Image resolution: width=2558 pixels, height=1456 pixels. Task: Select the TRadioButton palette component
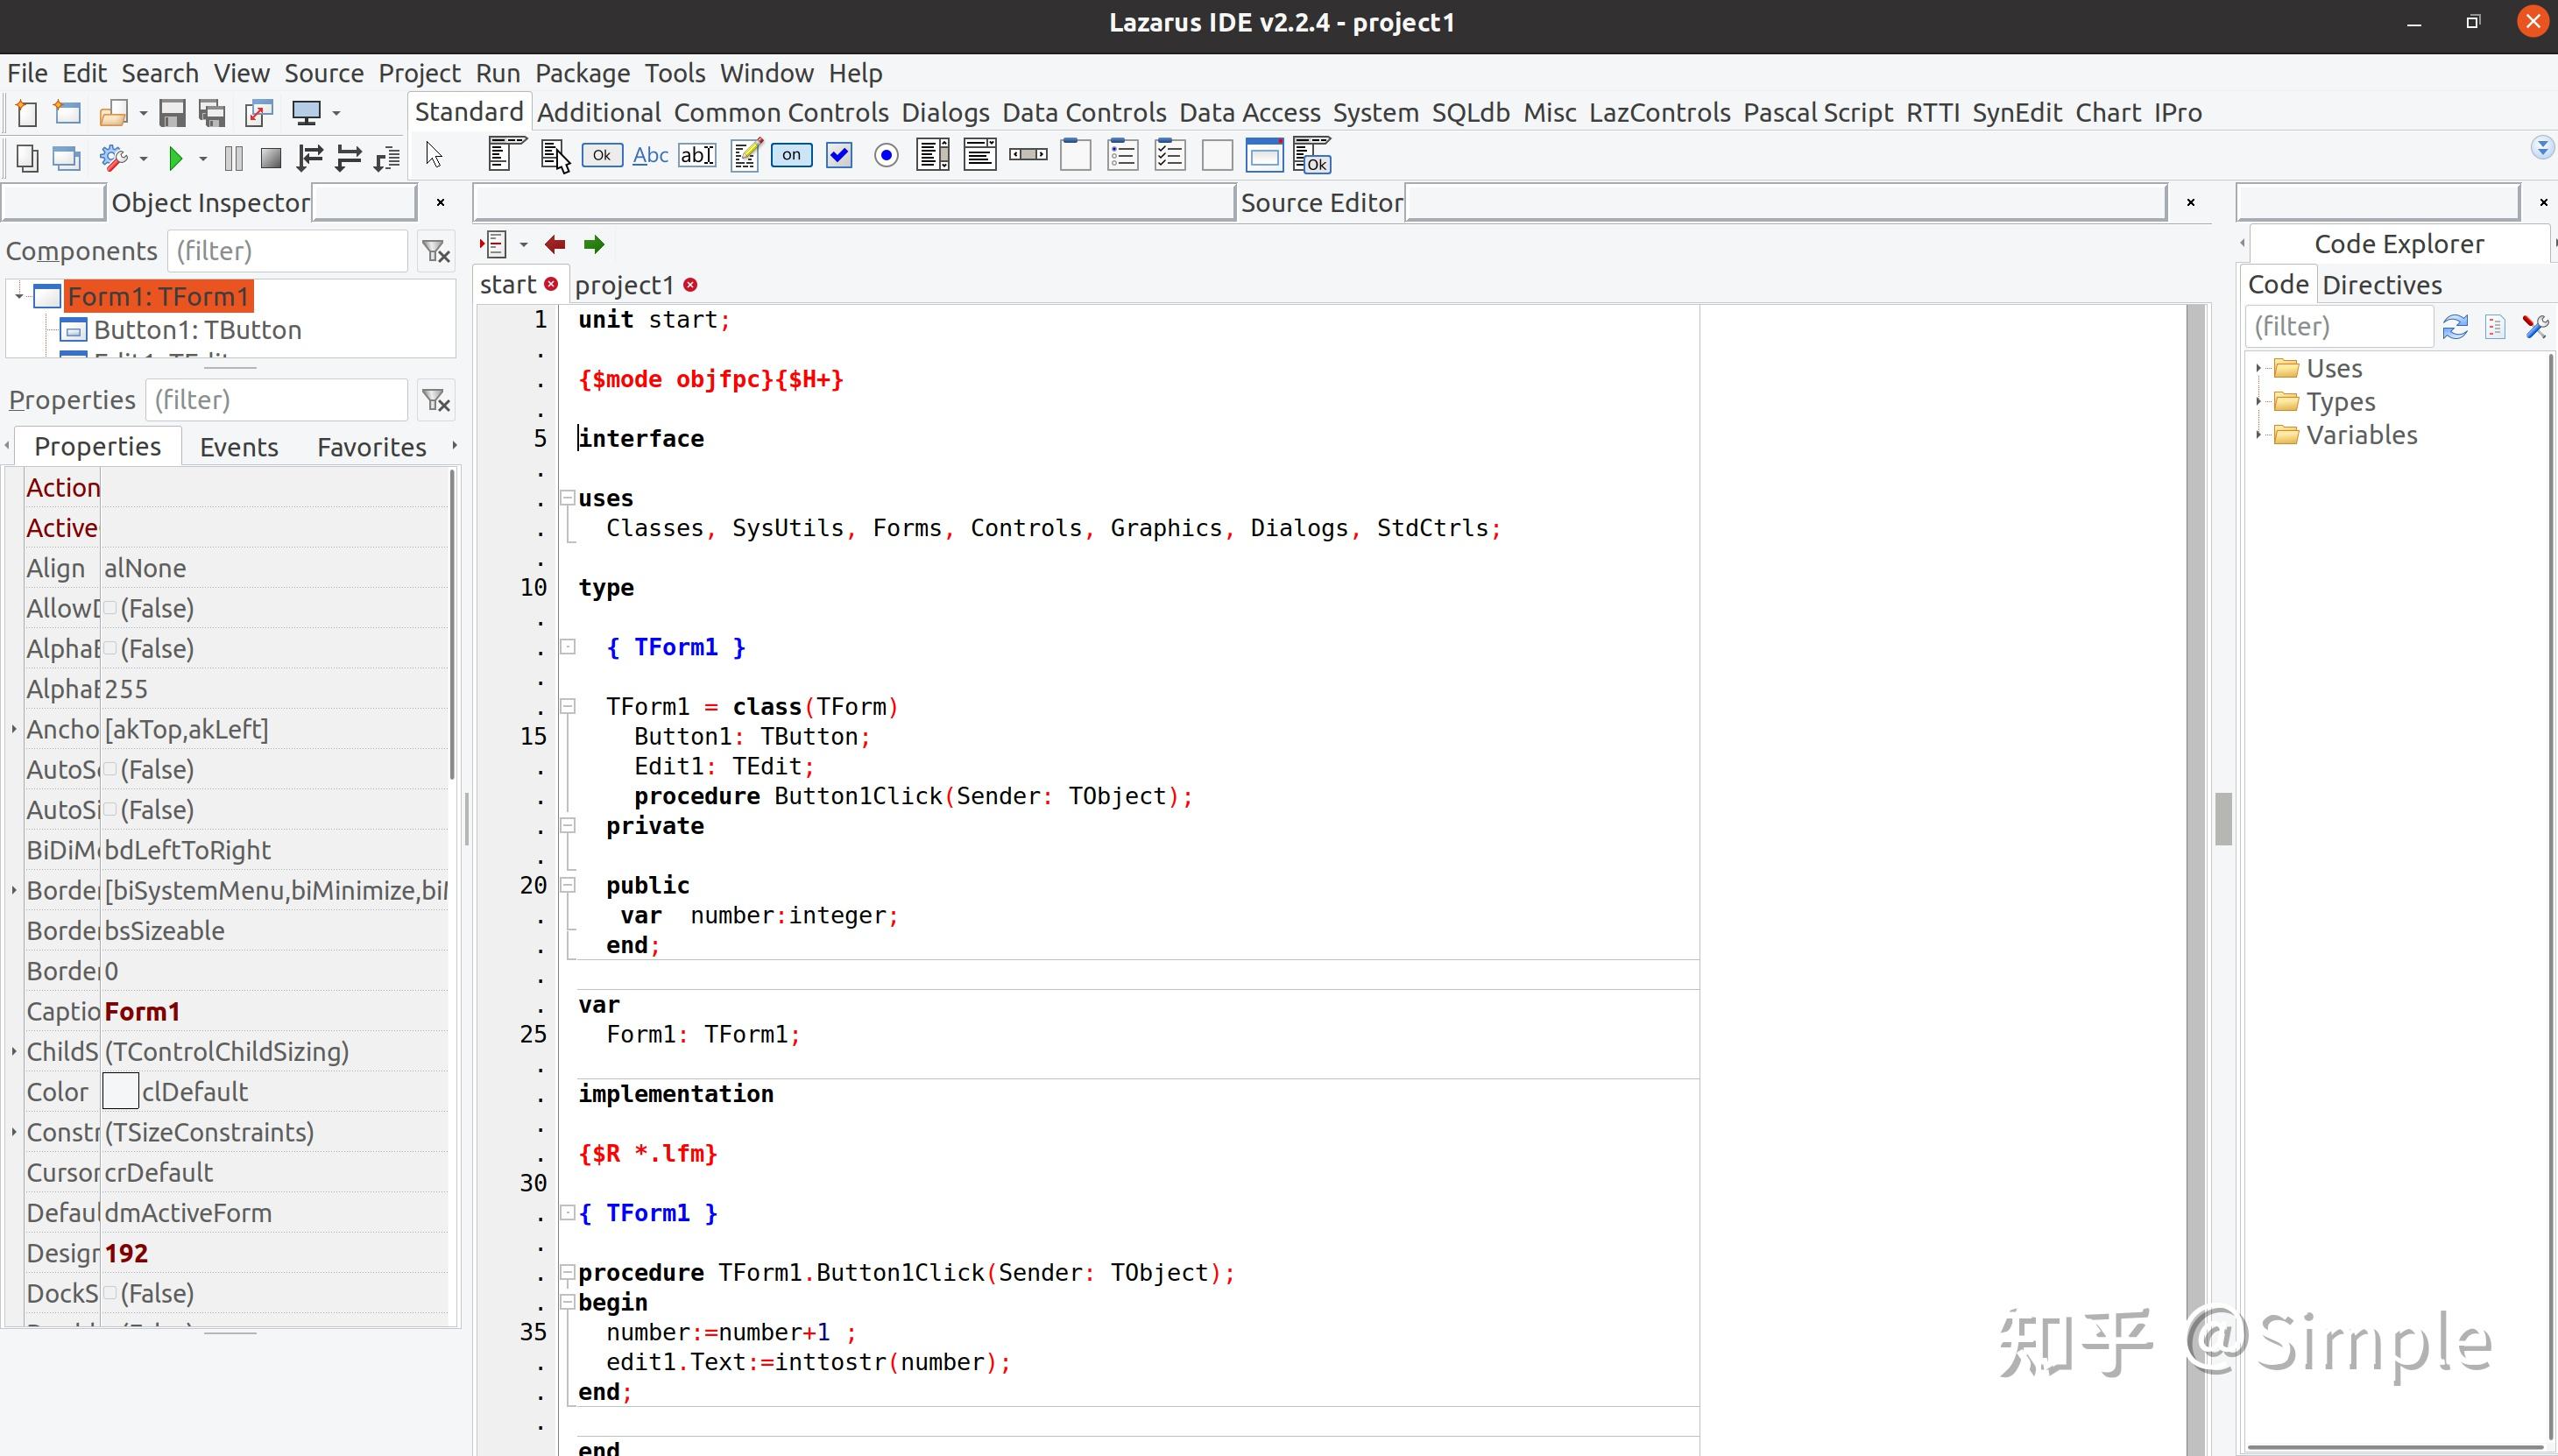click(886, 155)
